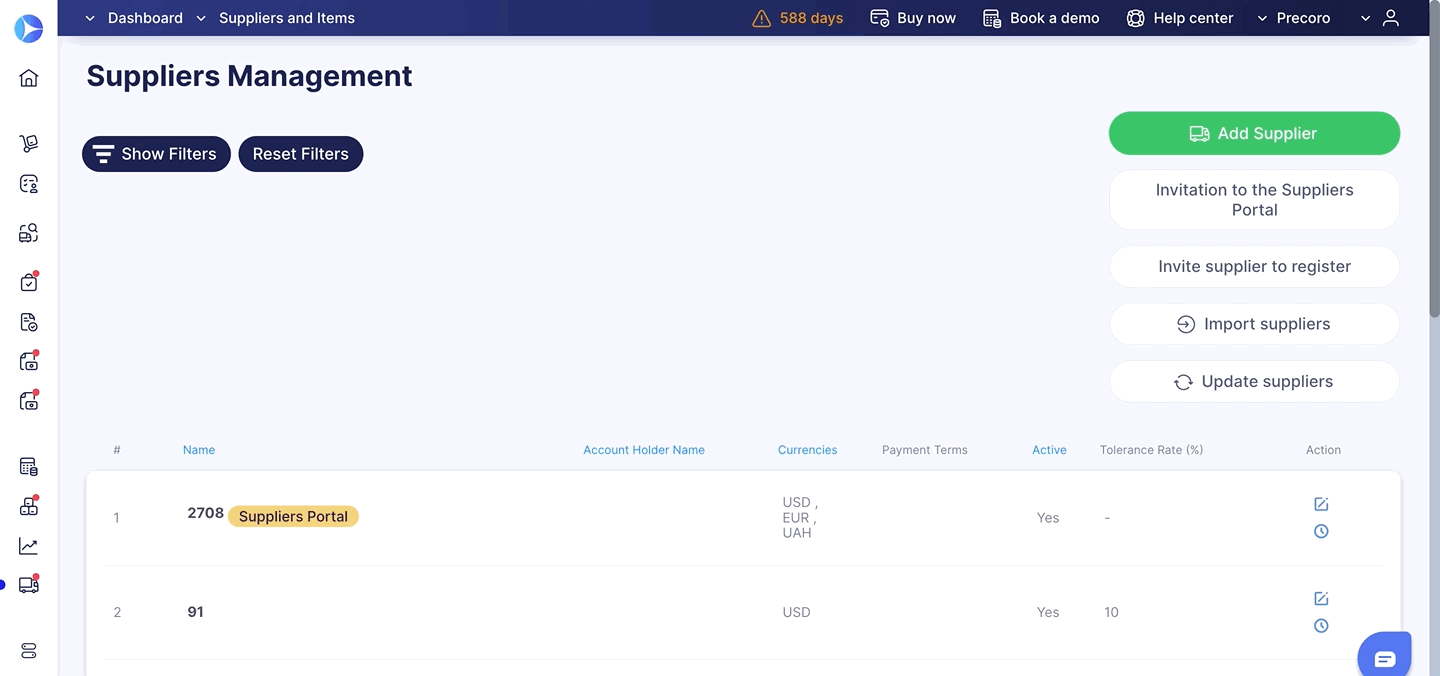Click supplier name 2708
Viewport: 1440px width, 676px height.
(205, 513)
